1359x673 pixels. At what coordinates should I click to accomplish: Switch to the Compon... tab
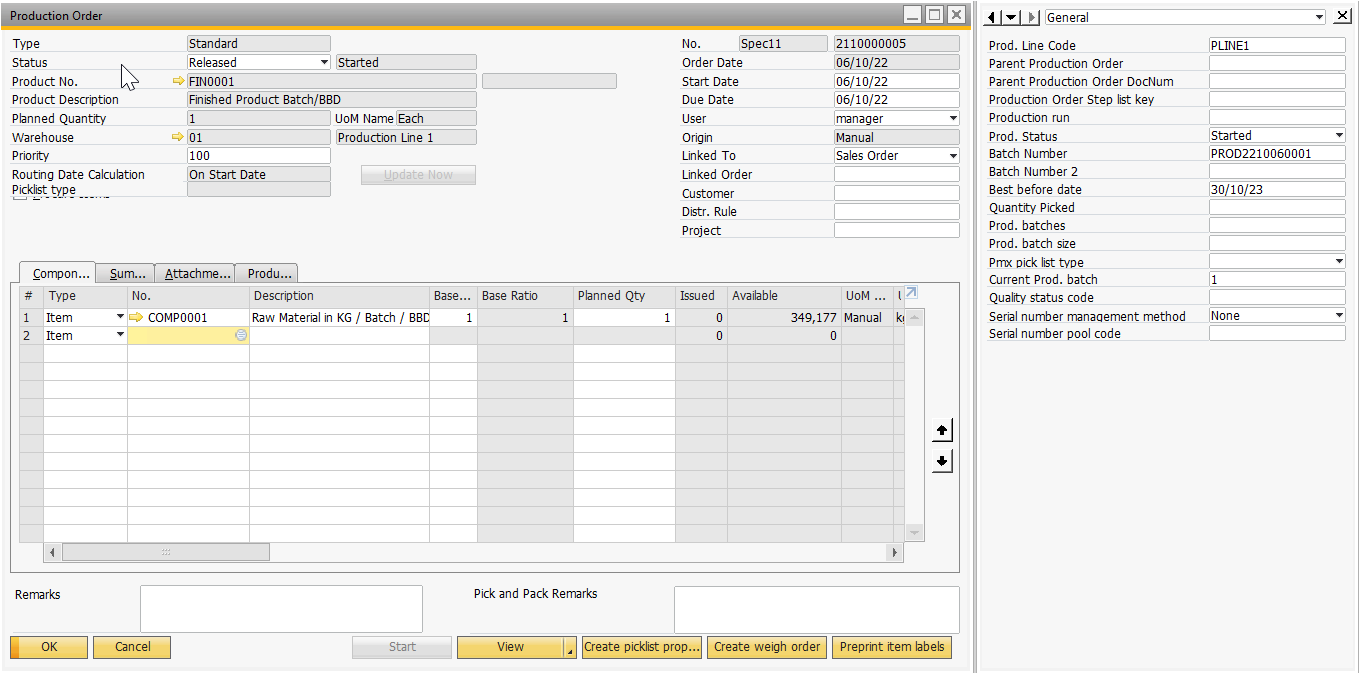coord(57,273)
